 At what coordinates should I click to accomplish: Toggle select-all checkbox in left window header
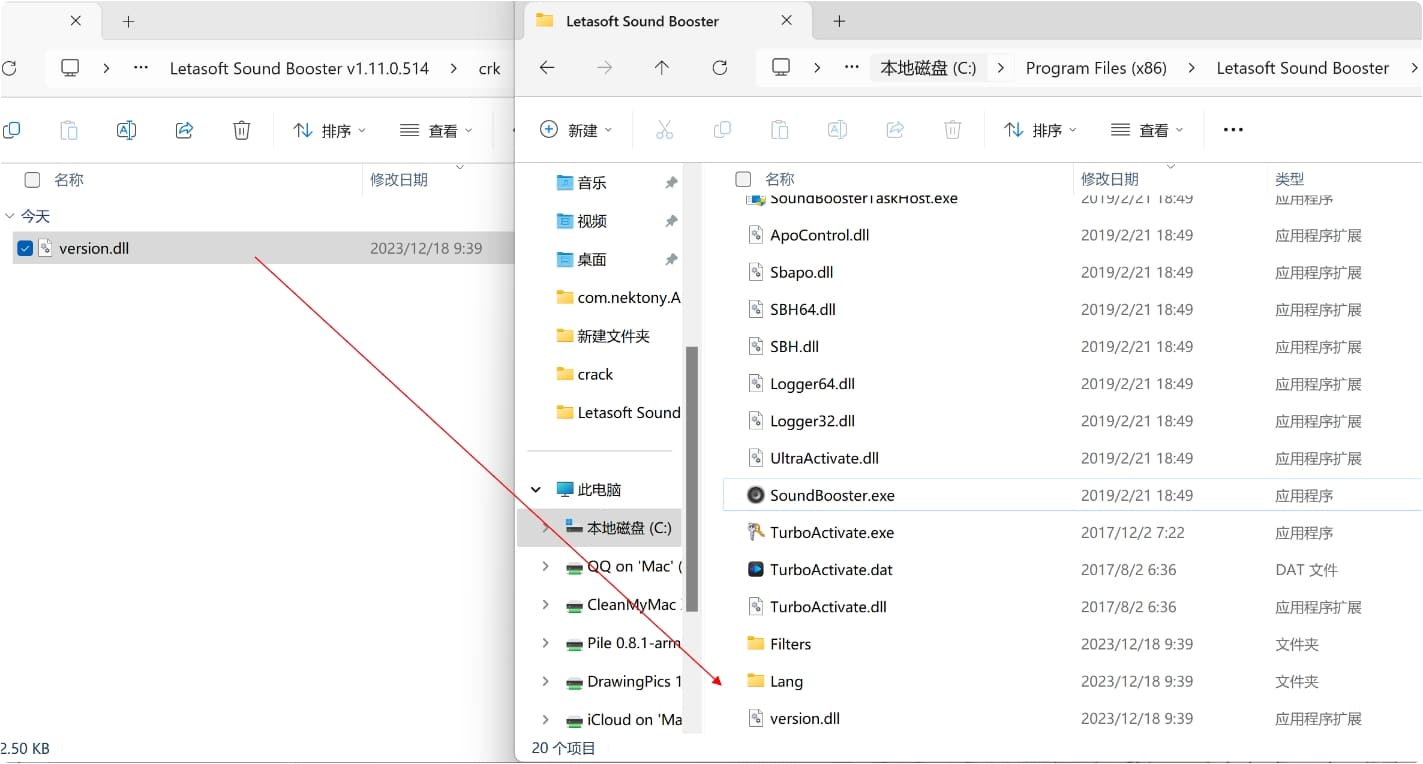click(x=32, y=180)
